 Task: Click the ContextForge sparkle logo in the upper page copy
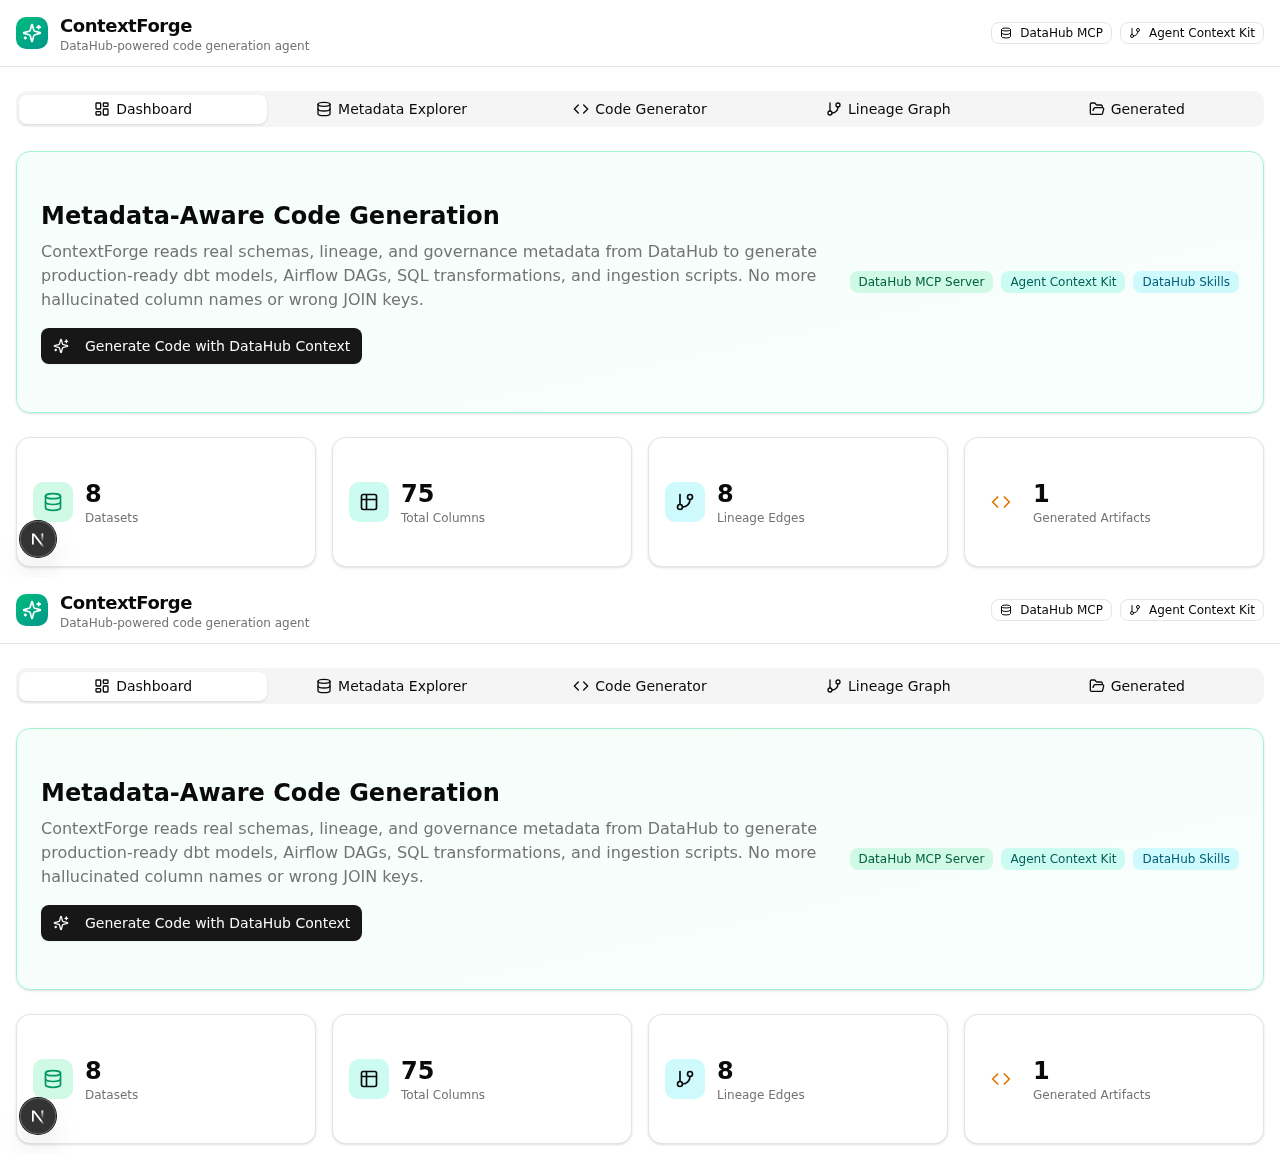[32, 33]
